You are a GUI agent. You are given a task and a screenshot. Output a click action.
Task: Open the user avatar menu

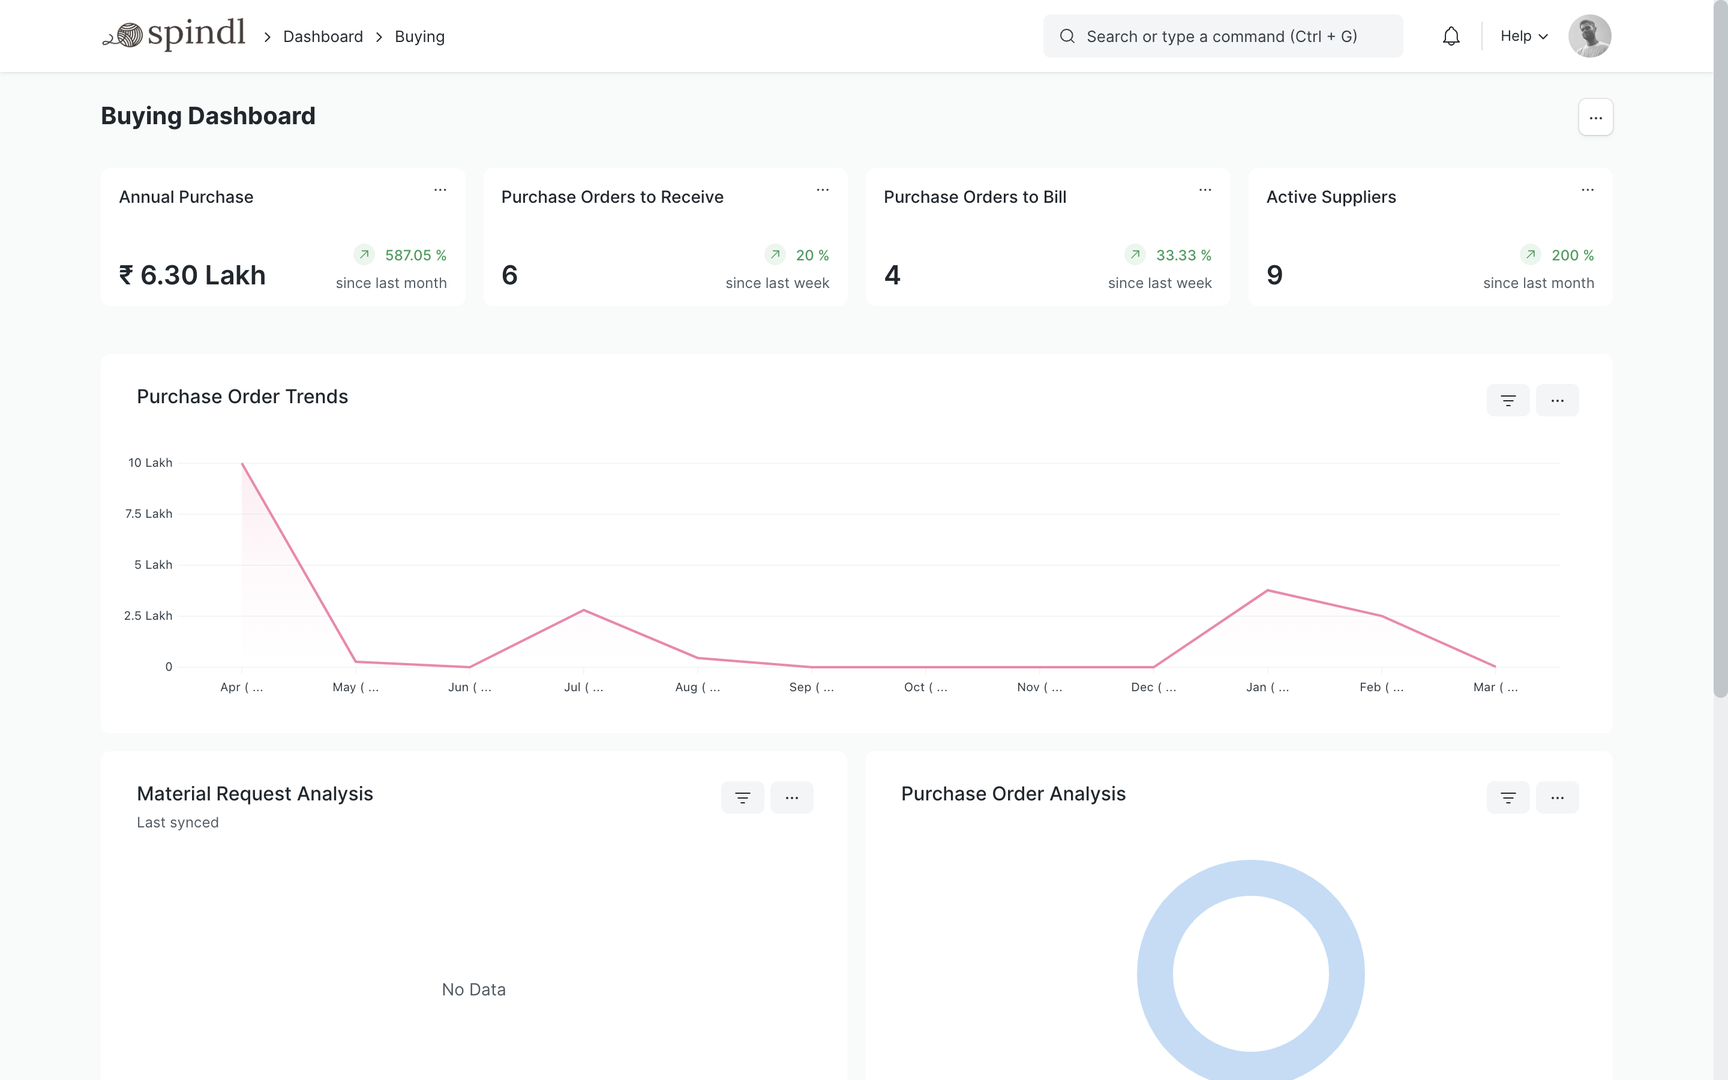point(1589,36)
